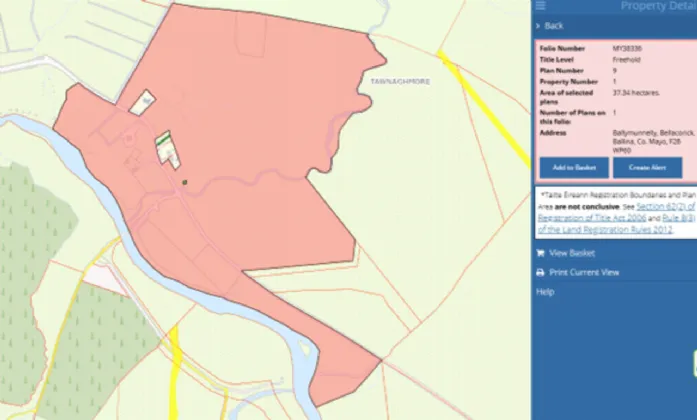Click the Create Alert button
The height and width of the screenshot is (420, 697).
(x=647, y=168)
